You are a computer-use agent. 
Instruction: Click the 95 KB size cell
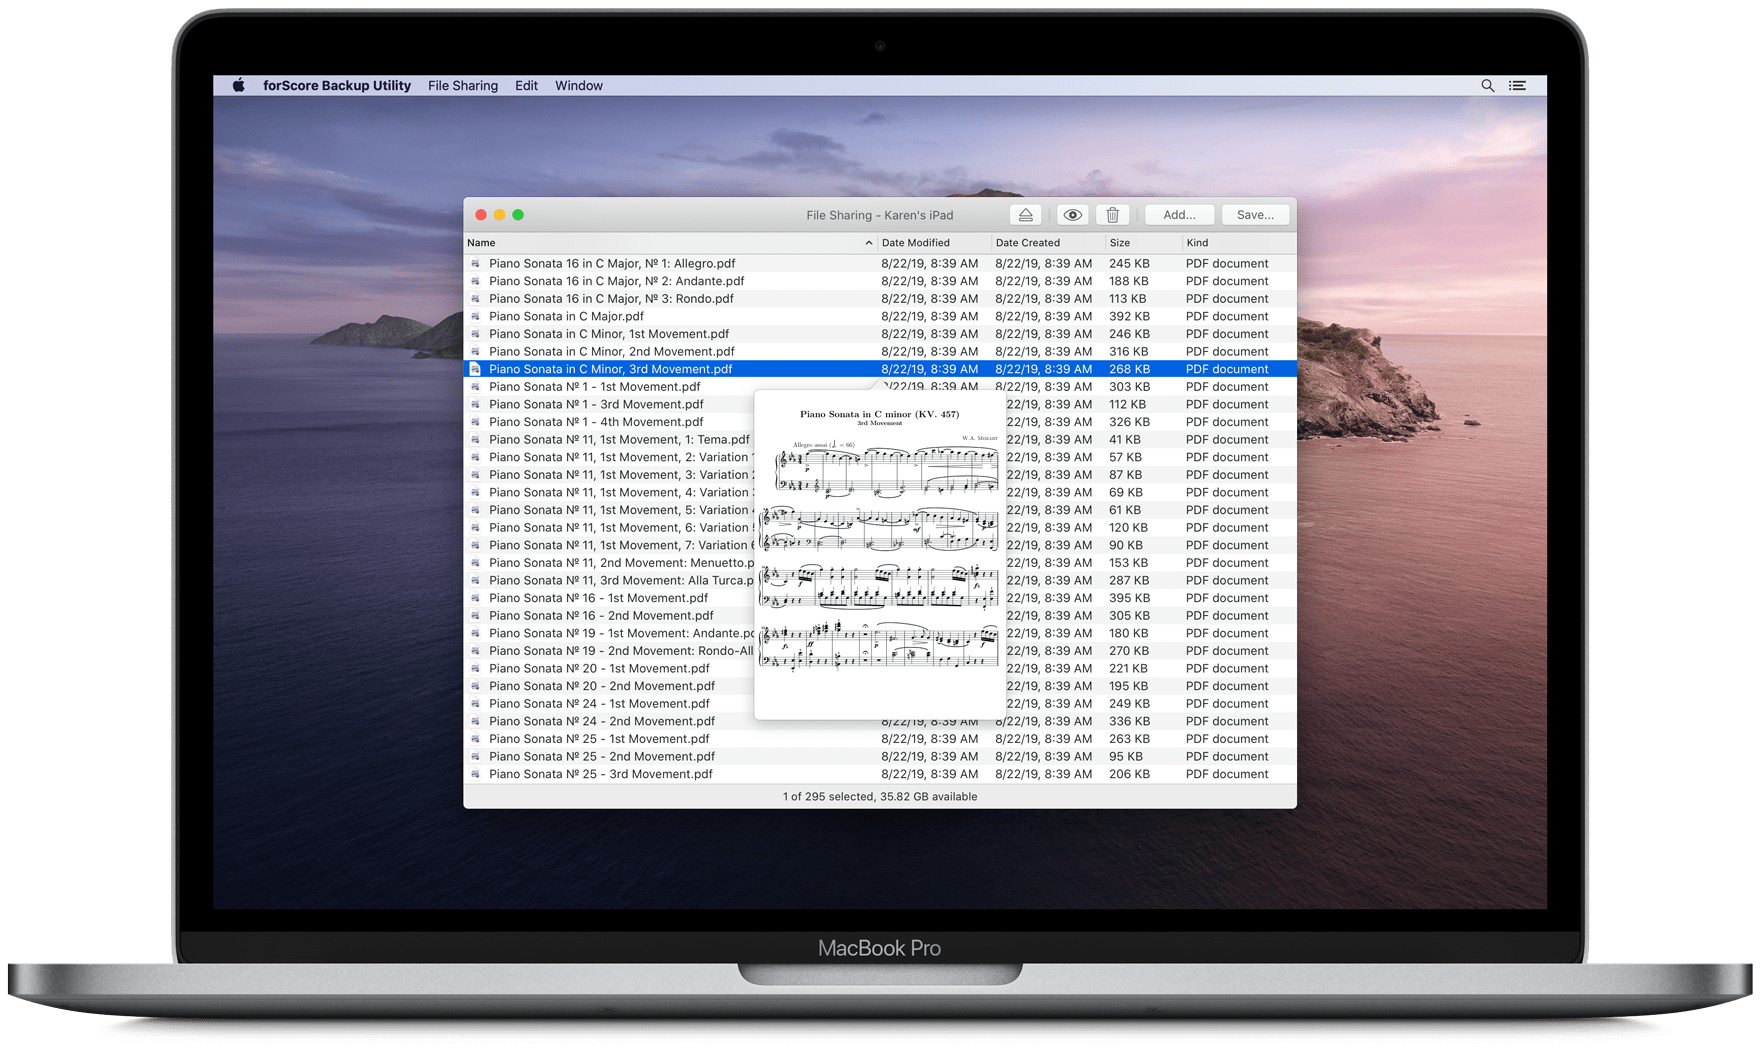click(1126, 757)
